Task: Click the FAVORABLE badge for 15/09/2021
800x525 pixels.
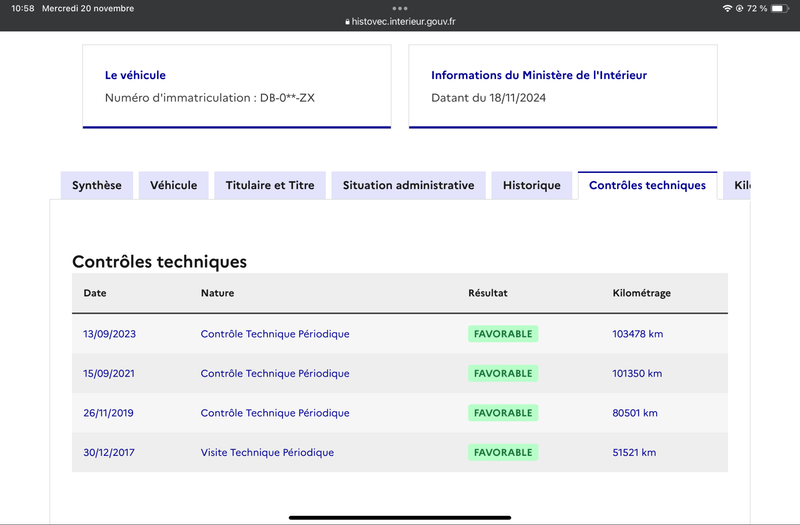Action: point(503,373)
